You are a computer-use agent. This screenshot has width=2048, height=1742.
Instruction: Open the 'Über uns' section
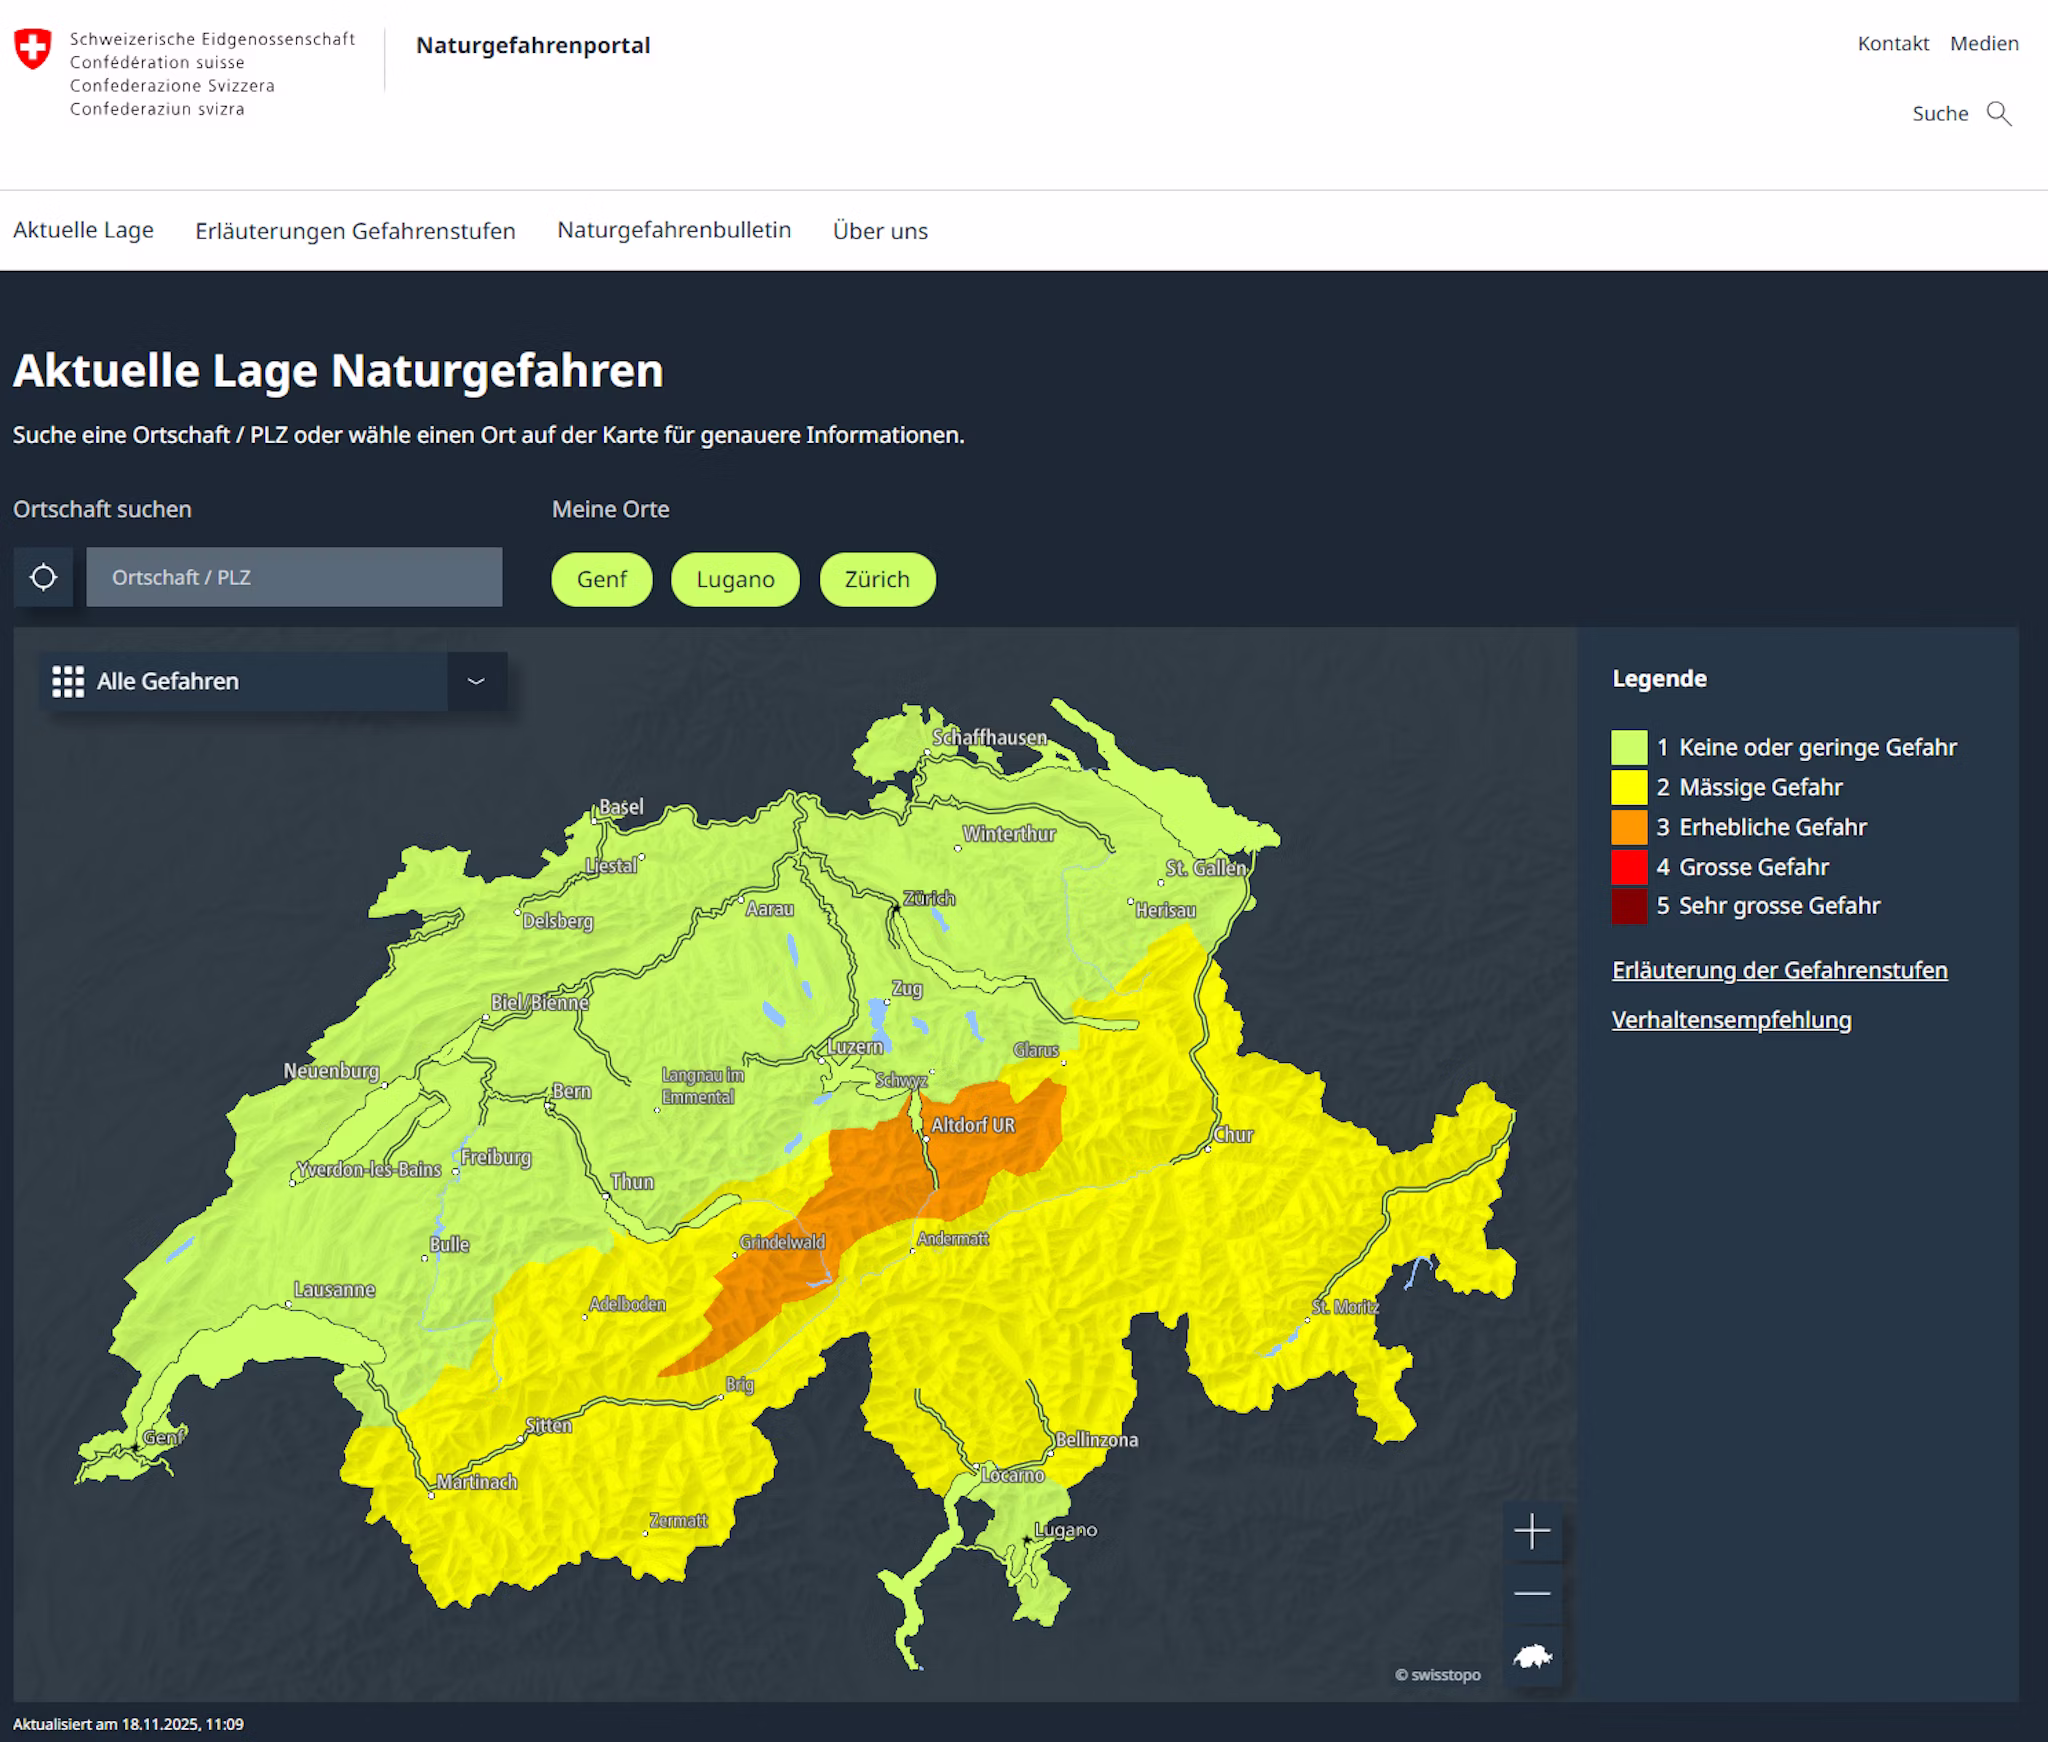pos(879,231)
